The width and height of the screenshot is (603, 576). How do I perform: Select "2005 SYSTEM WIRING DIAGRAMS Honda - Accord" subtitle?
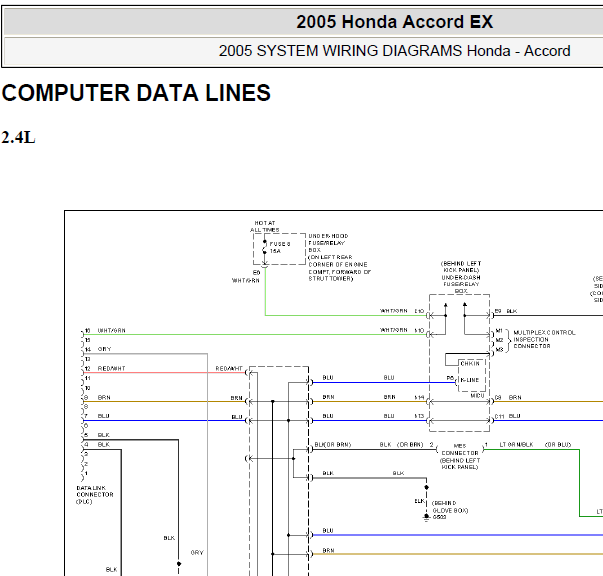tap(394, 51)
